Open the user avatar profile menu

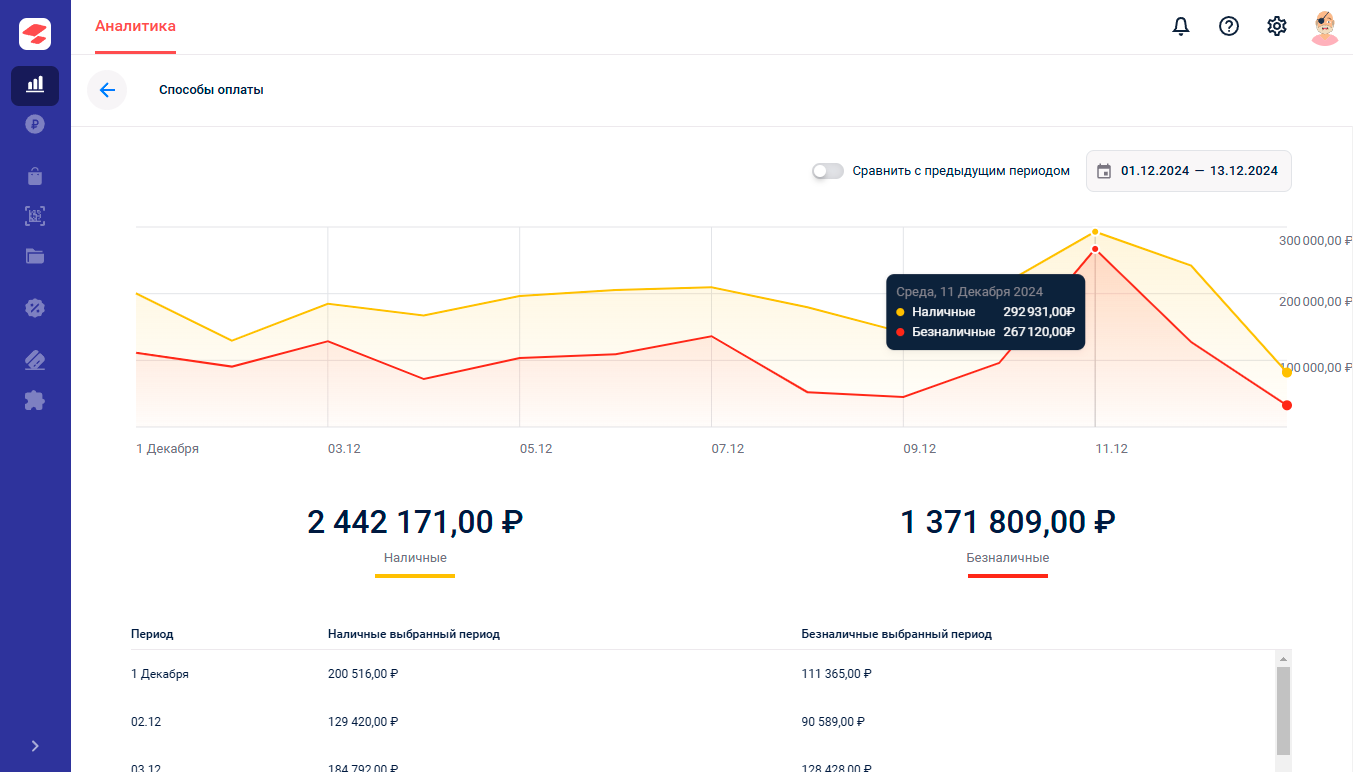[1325, 27]
